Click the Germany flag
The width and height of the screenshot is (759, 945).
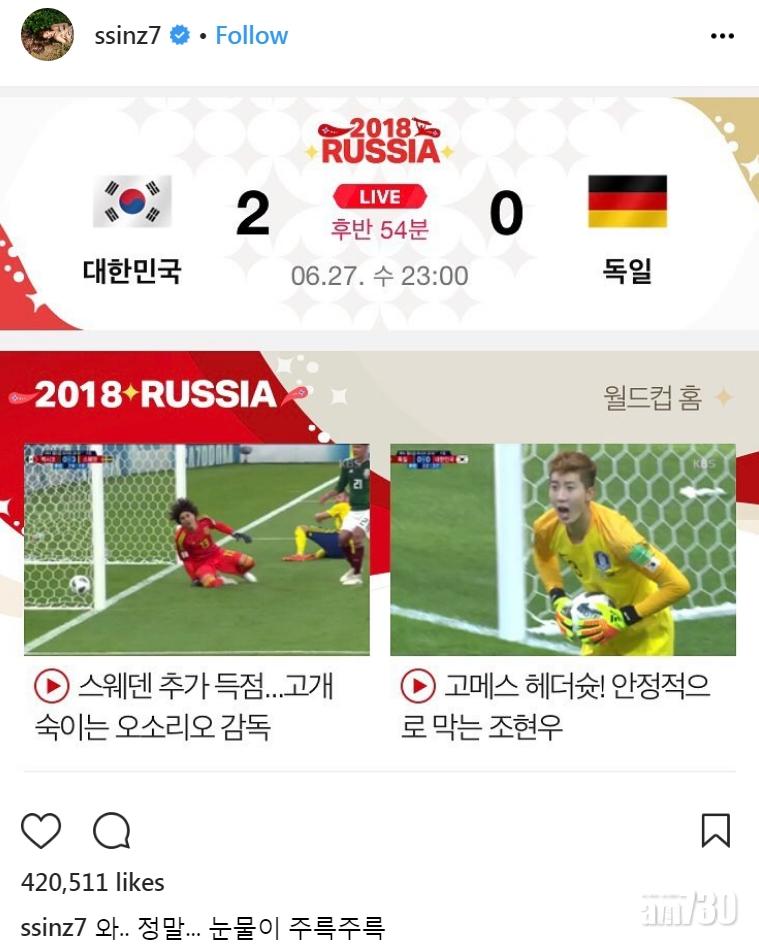627,201
